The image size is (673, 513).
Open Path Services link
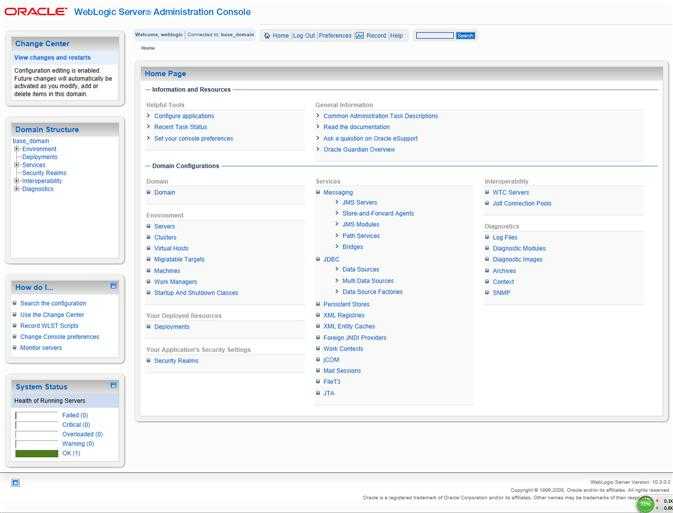[361, 236]
